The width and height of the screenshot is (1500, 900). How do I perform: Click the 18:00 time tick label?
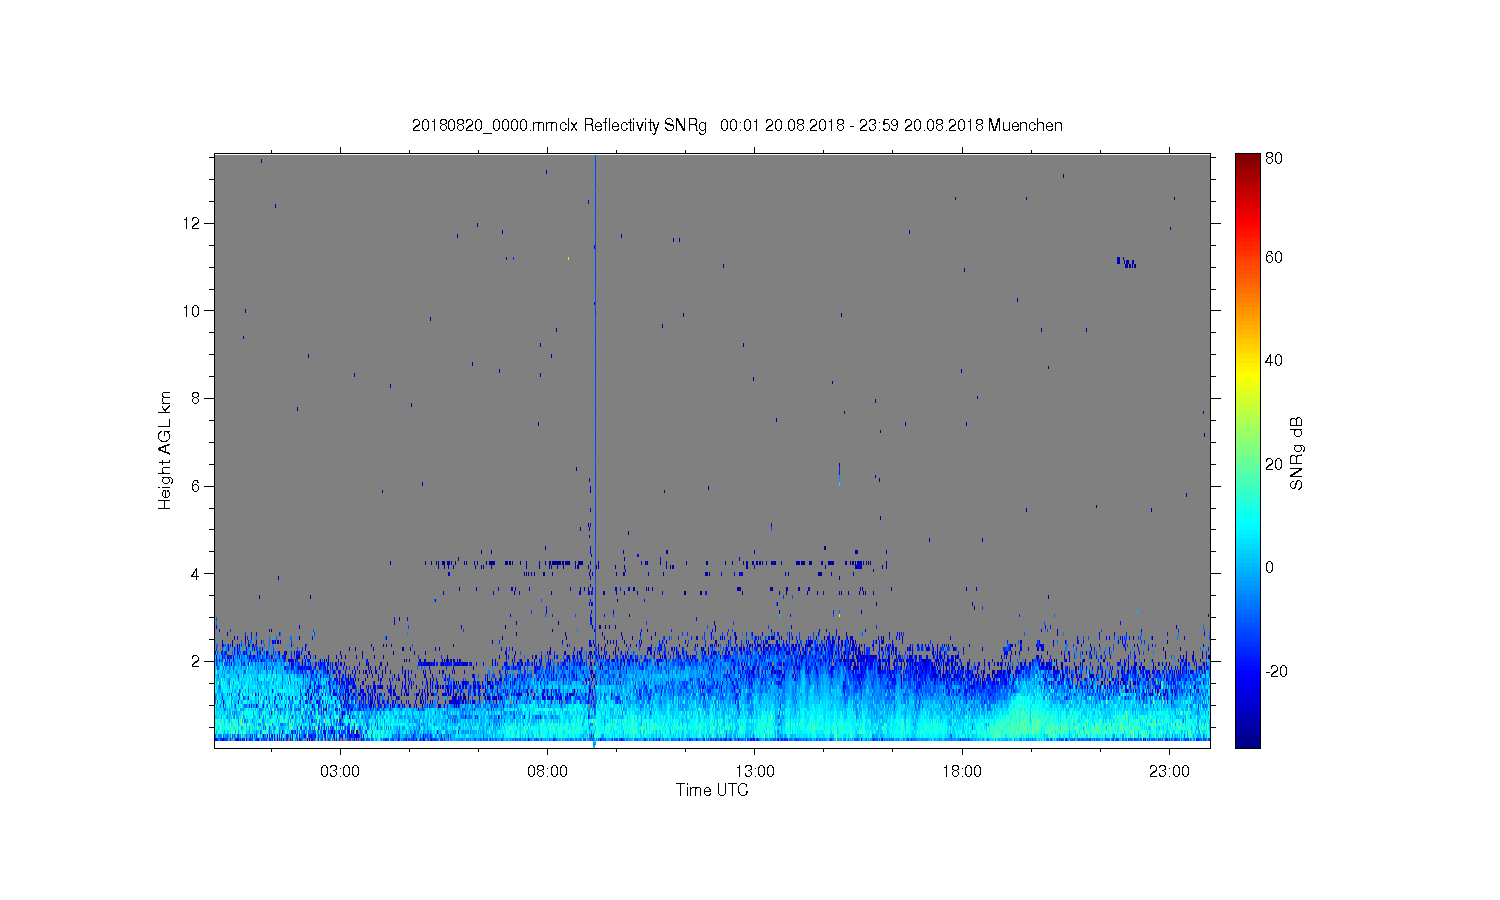(x=962, y=772)
